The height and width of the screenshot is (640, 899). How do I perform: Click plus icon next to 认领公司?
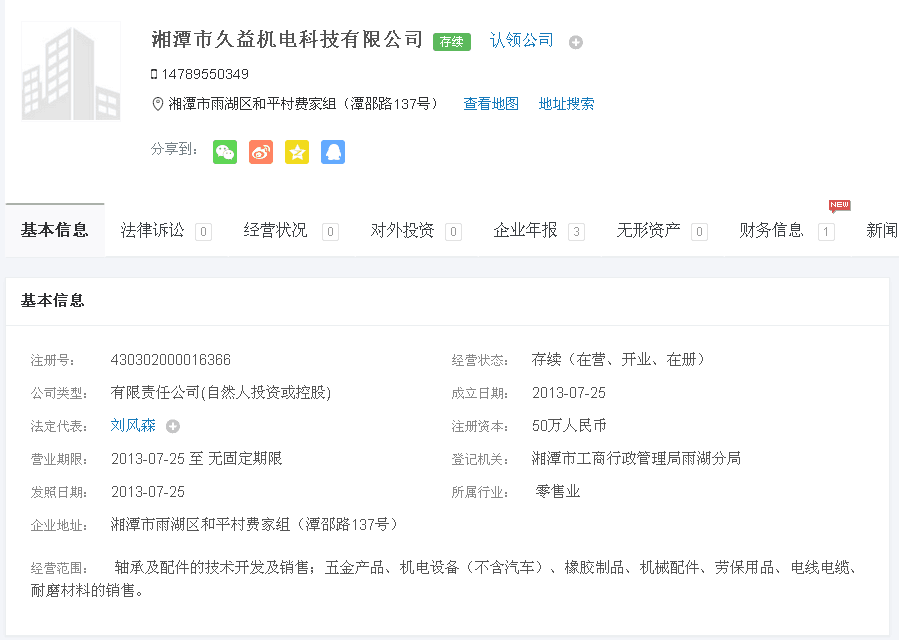pos(576,42)
